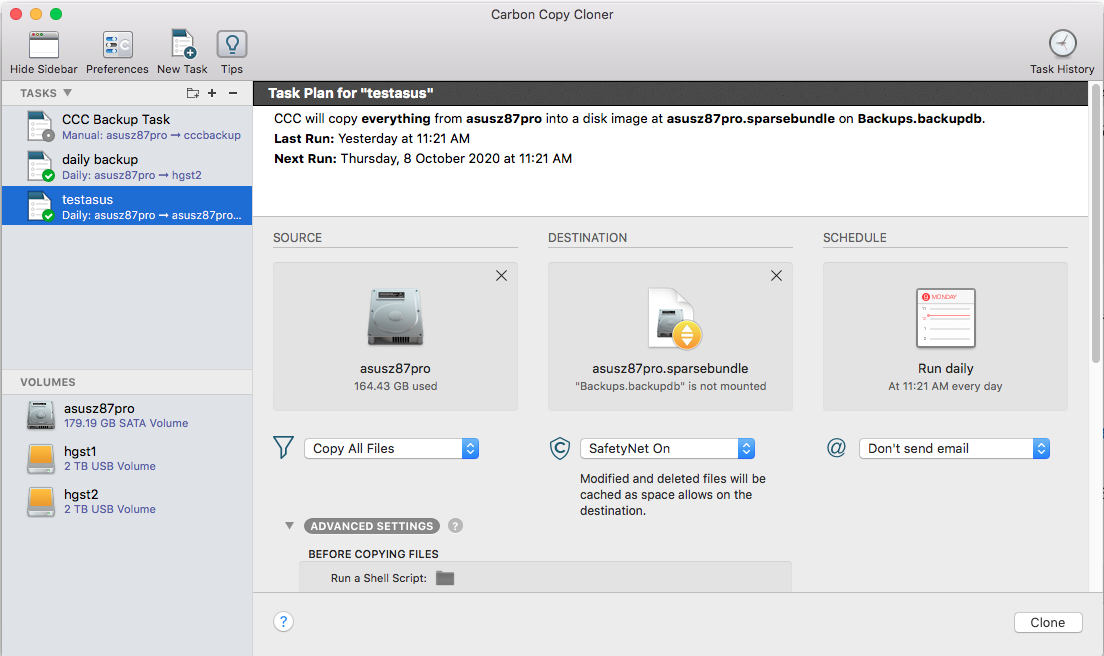This screenshot has height=656, width=1104.
Task: Select hgst2 volume in sidebar
Action: (x=127, y=501)
